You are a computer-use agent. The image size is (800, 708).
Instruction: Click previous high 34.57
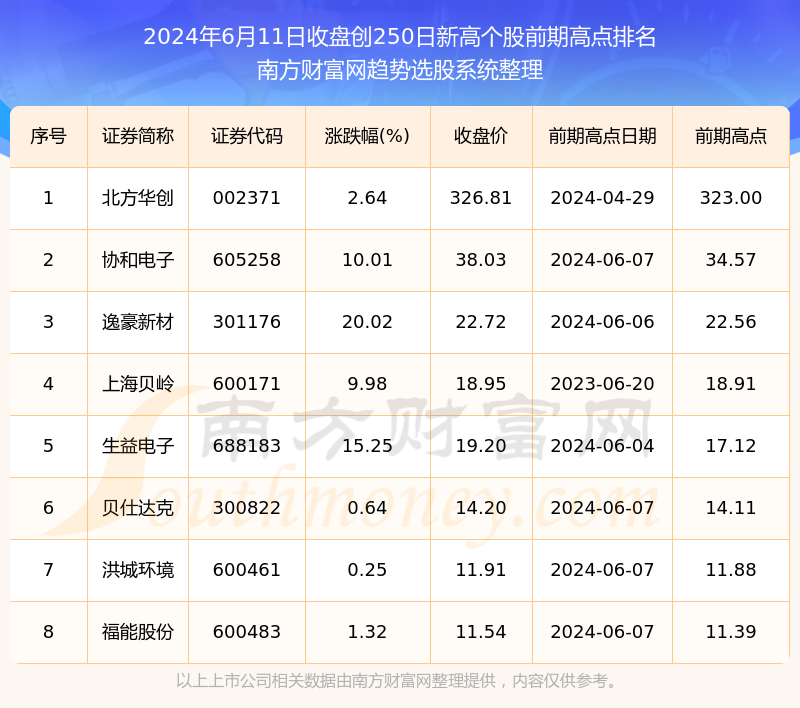[731, 260]
